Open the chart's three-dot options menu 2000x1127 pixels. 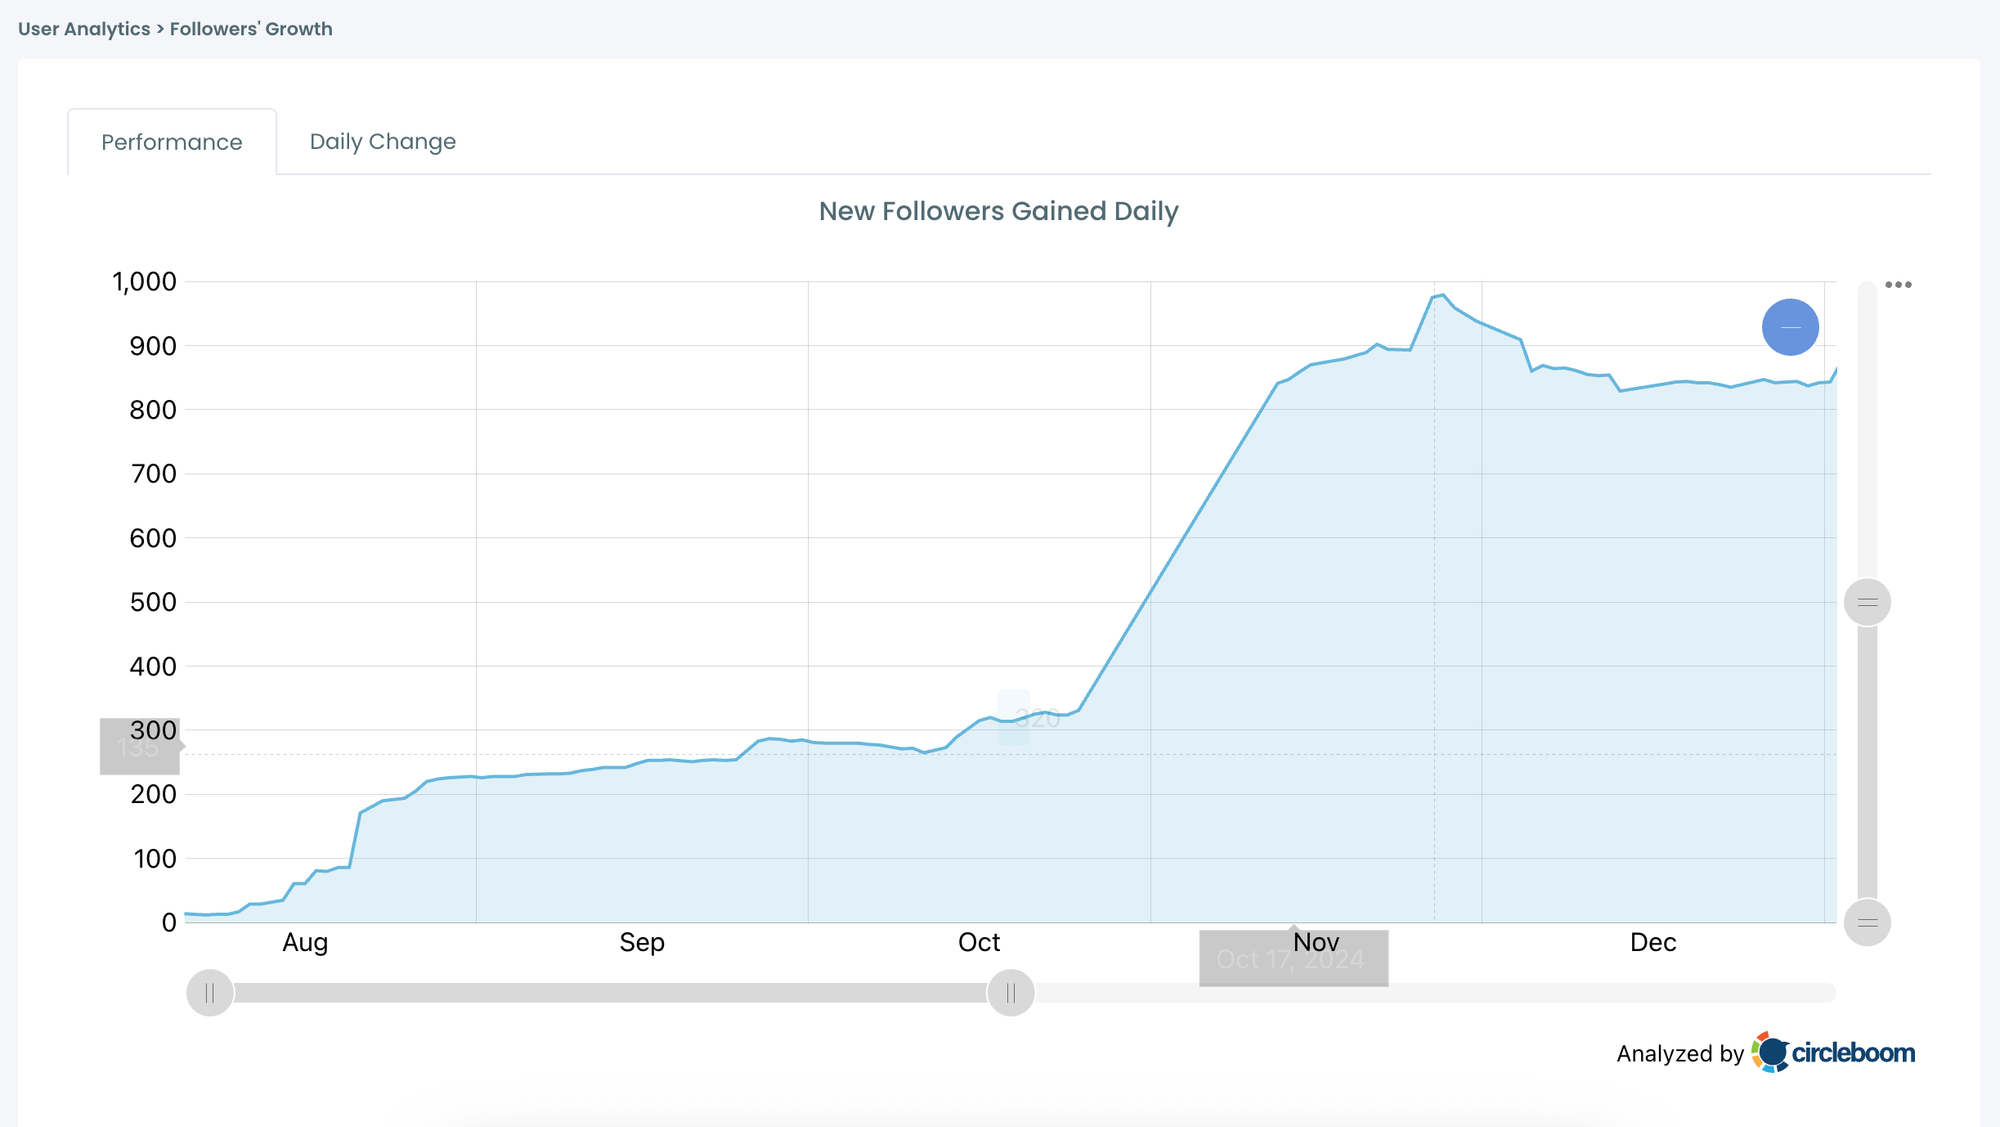(1898, 283)
